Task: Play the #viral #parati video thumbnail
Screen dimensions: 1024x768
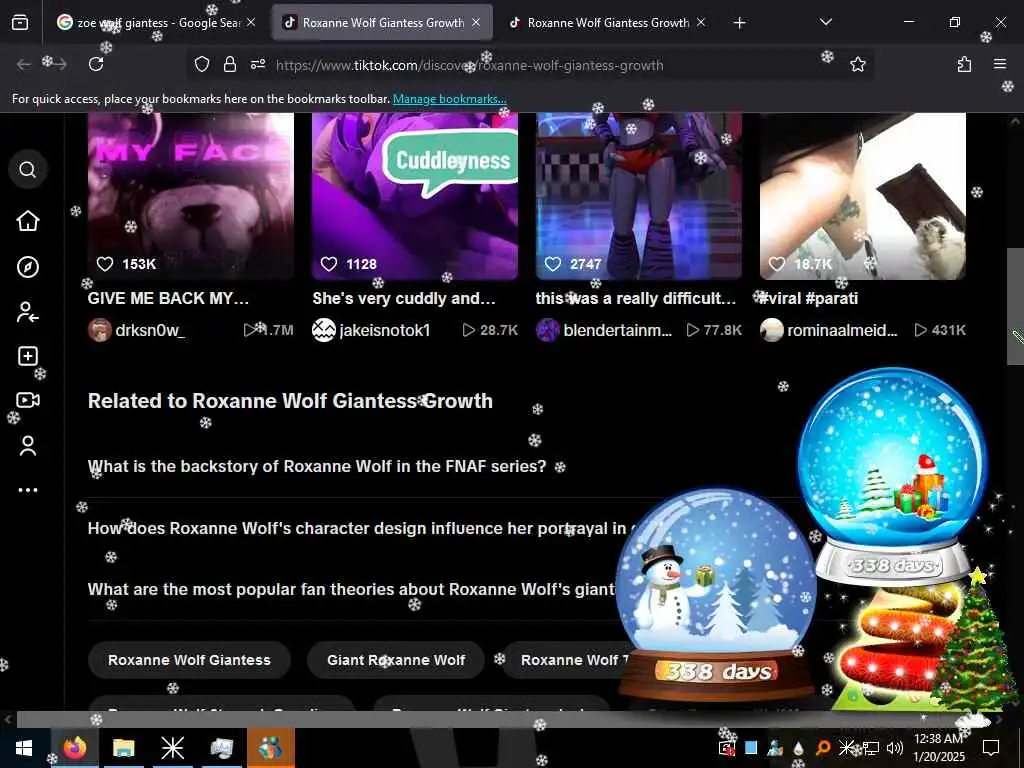Action: coord(863,196)
